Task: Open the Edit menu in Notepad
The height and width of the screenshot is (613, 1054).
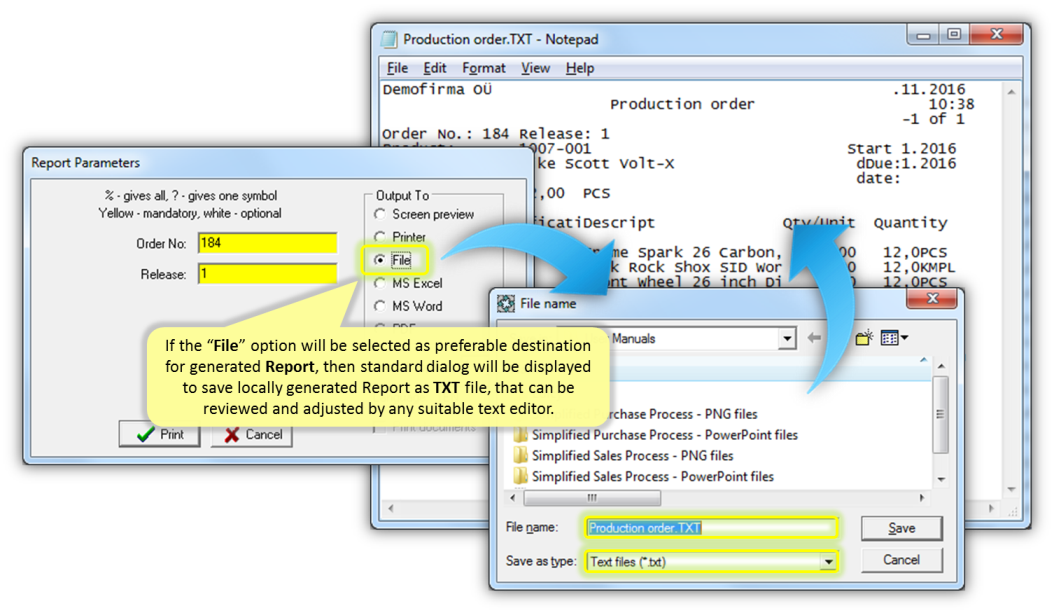Action: point(434,68)
